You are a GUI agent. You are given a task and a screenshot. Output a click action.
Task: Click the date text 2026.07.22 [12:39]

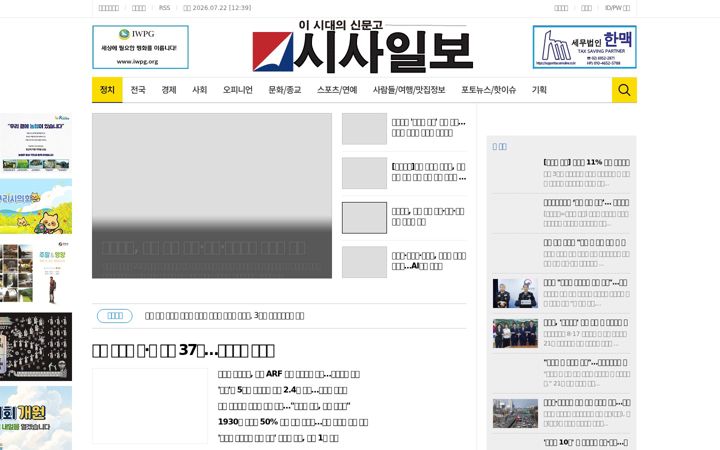coord(222,8)
